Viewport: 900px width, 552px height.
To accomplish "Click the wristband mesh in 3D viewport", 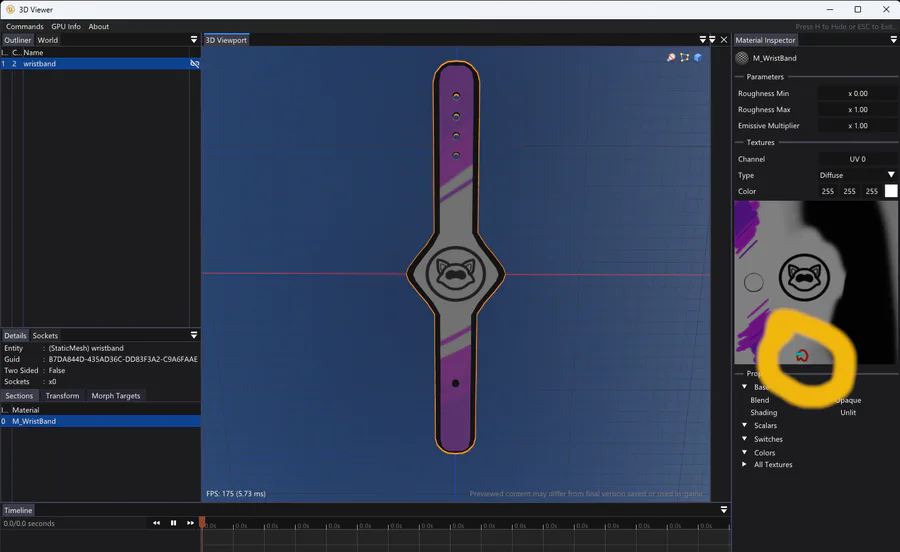I will 456,257.
